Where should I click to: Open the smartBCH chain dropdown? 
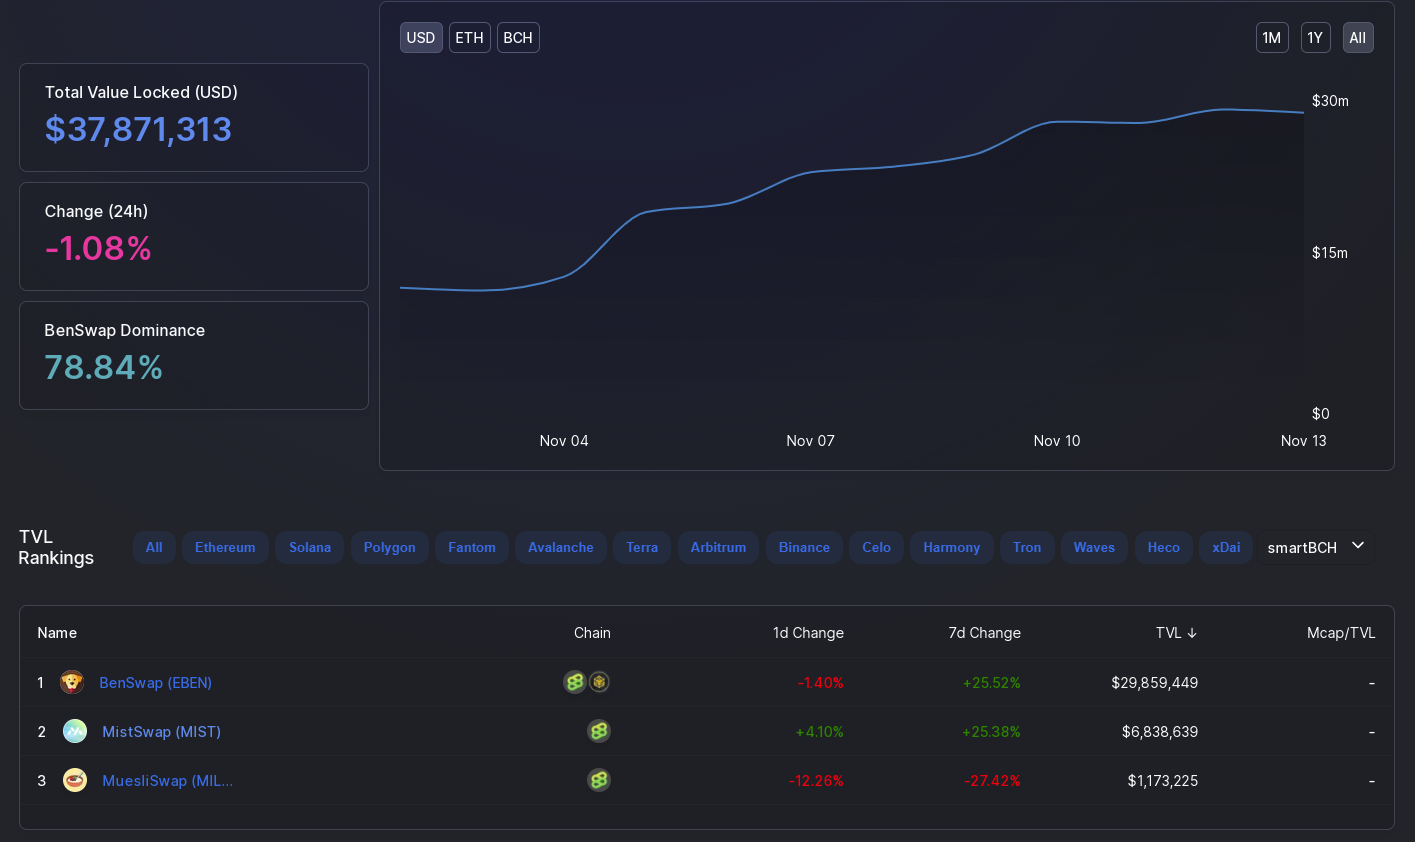[1316, 547]
